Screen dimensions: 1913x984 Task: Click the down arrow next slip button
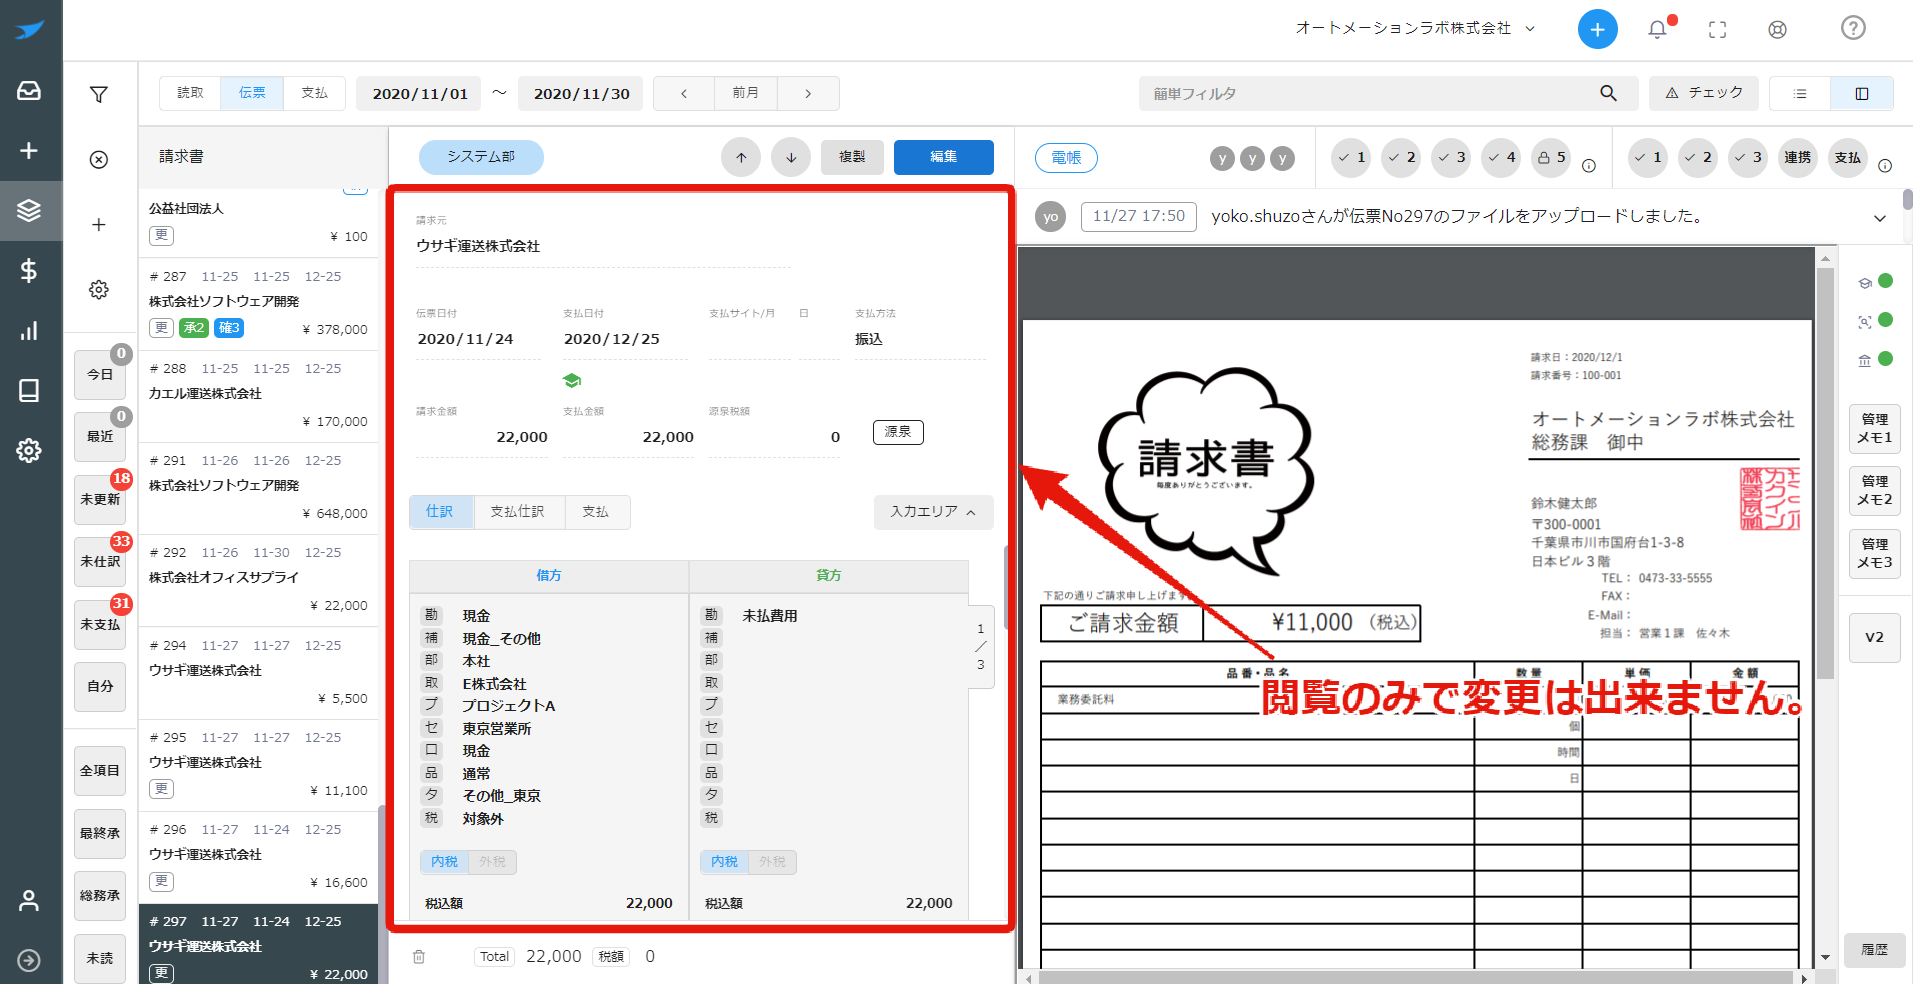tap(791, 157)
